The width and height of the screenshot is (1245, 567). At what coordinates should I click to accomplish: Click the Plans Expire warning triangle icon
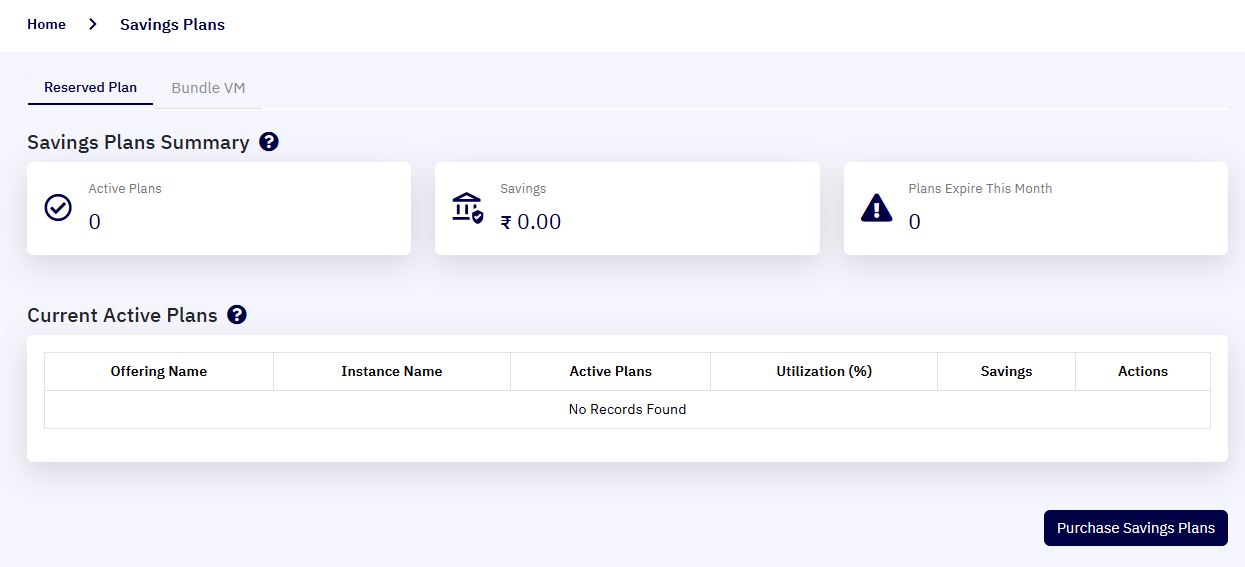click(x=876, y=208)
